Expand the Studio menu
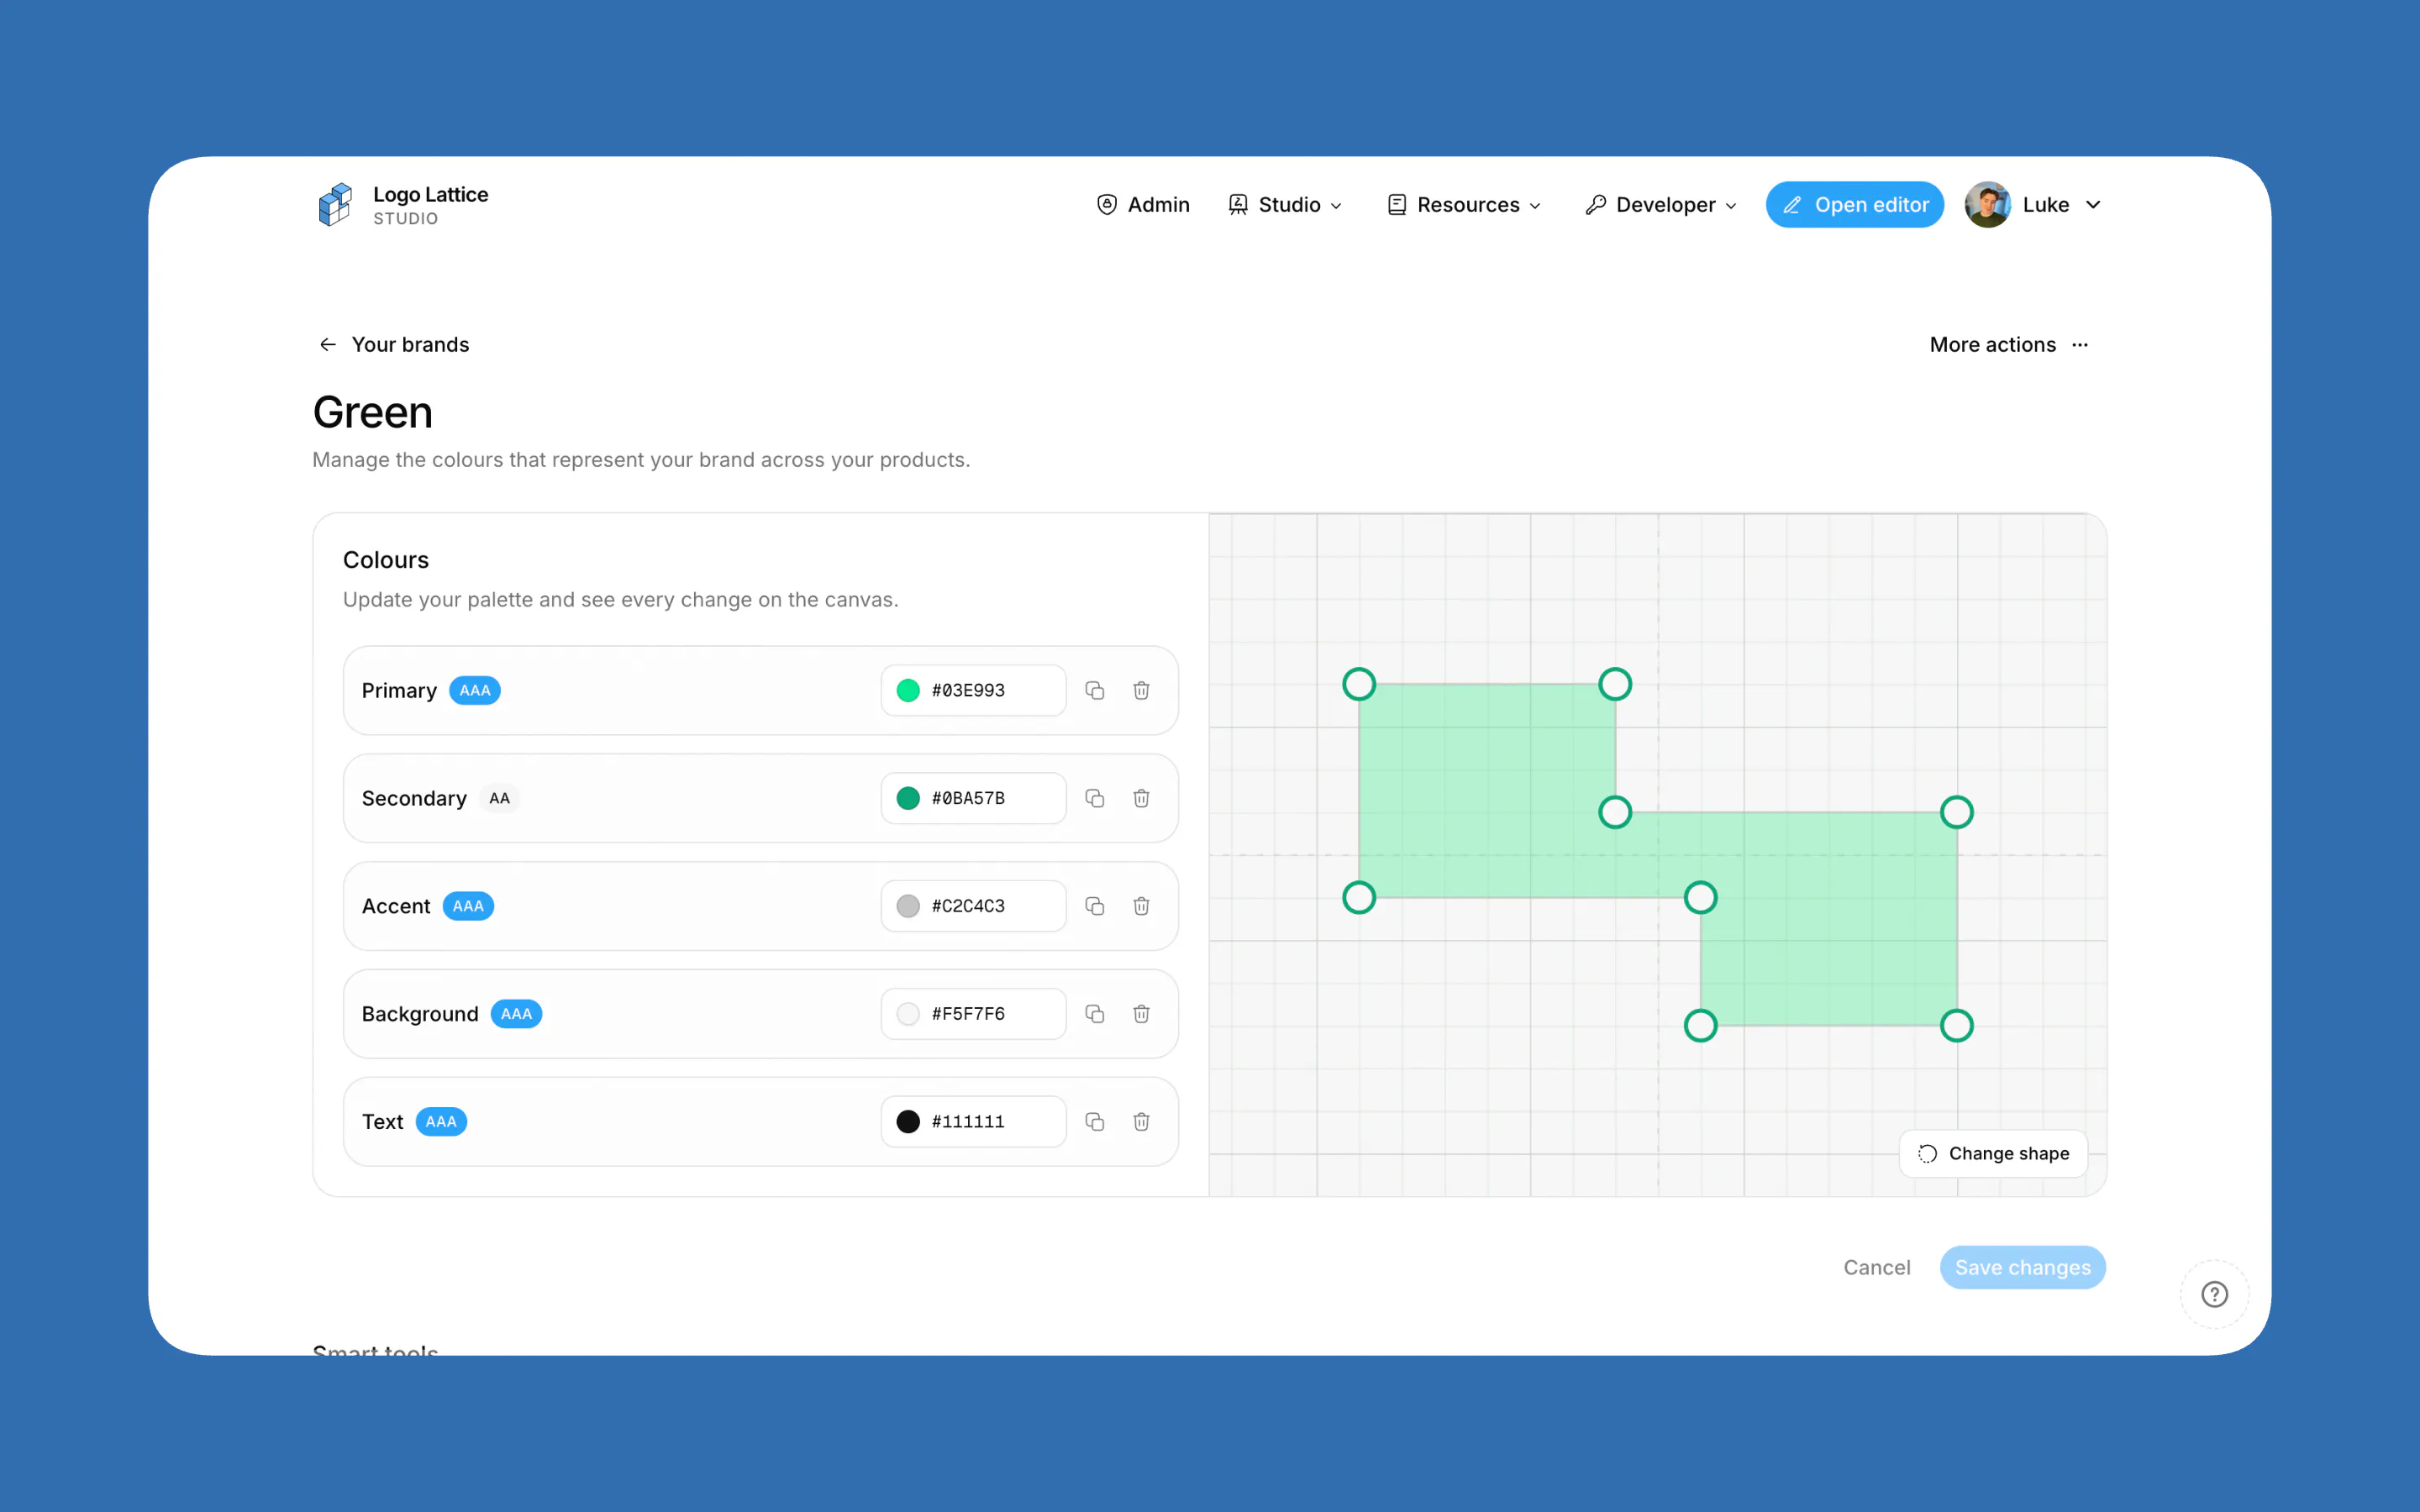This screenshot has width=2420, height=1512. point(1285,205)
